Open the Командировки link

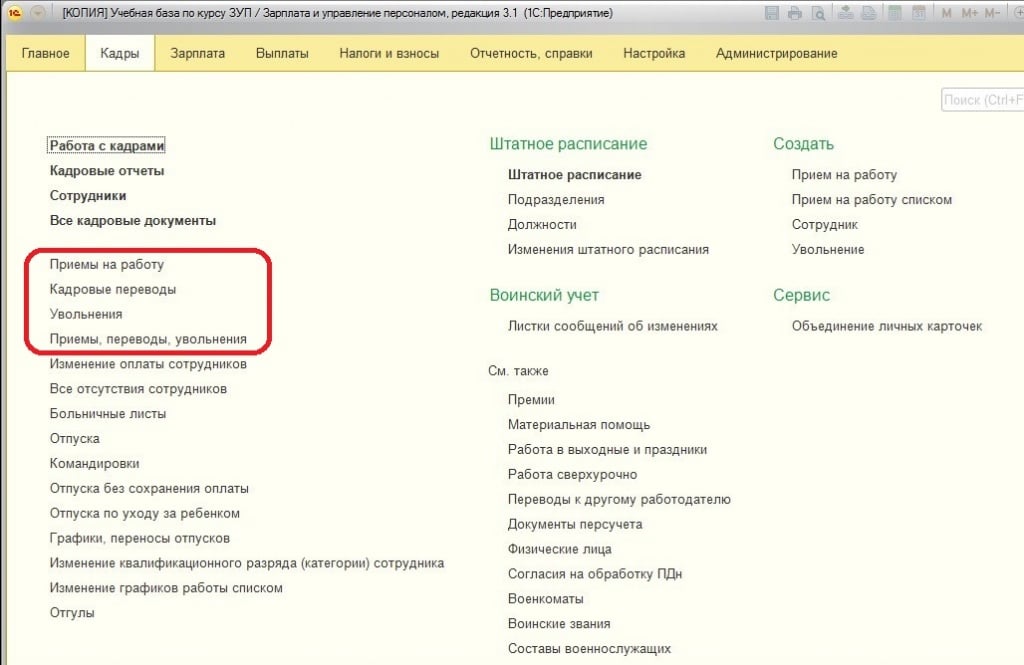95,463
